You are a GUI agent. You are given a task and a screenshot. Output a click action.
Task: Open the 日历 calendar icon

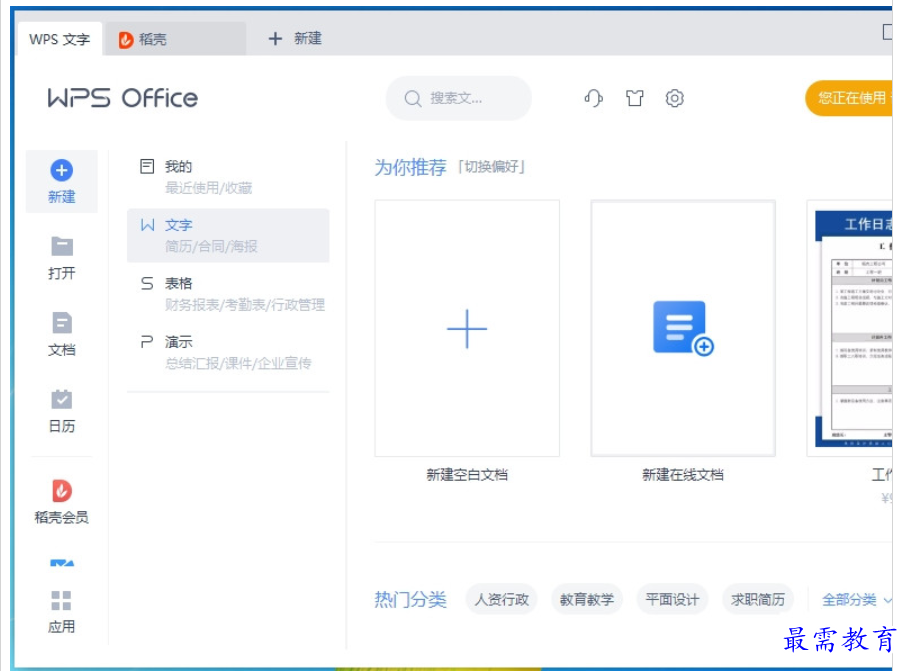tap(62, 399)
